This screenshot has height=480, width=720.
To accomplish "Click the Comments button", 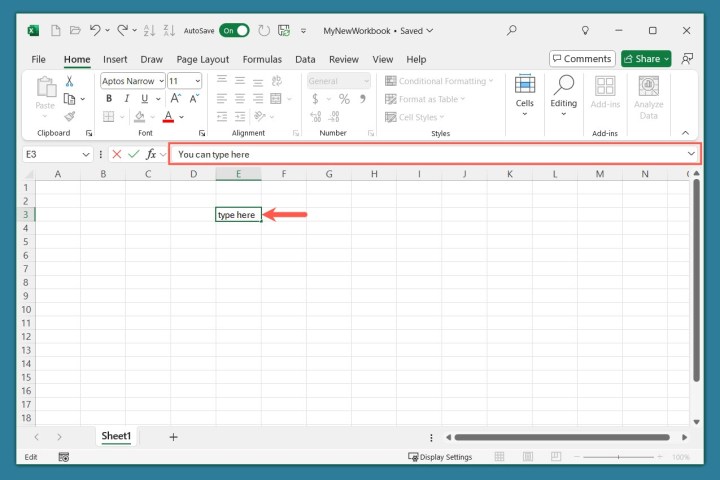I will pyautogui.click(x=581, y=59).
